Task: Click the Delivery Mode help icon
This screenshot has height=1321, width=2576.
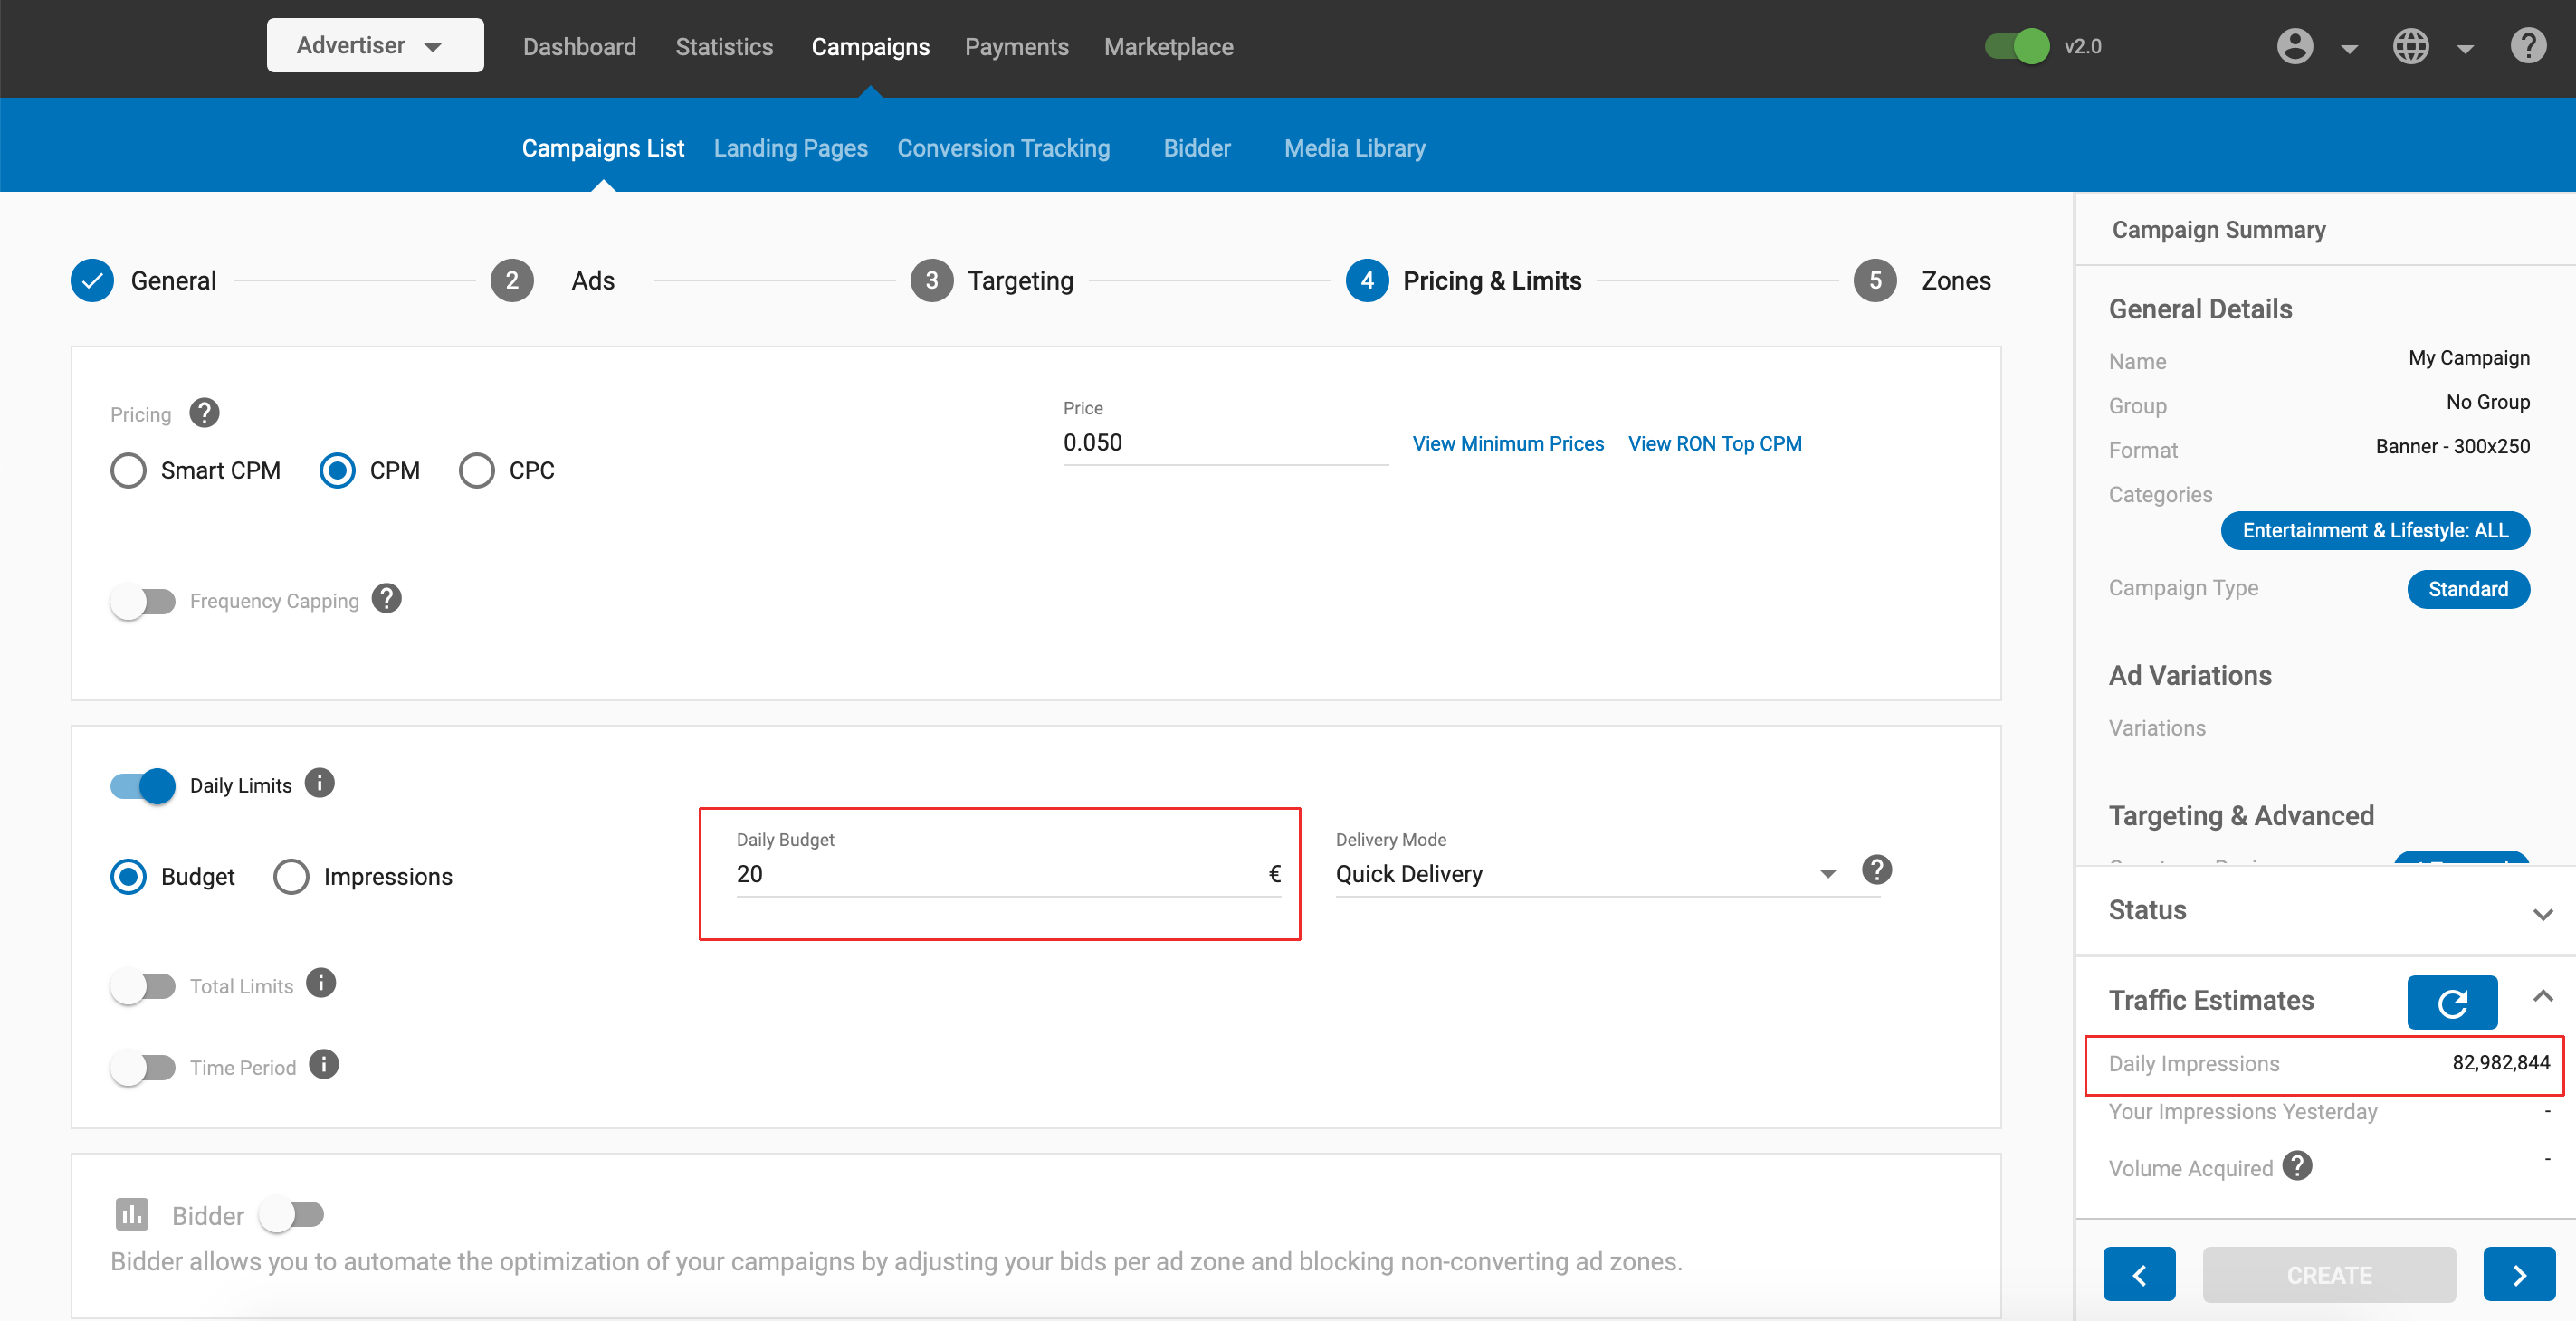Action: pos(1876,870)
